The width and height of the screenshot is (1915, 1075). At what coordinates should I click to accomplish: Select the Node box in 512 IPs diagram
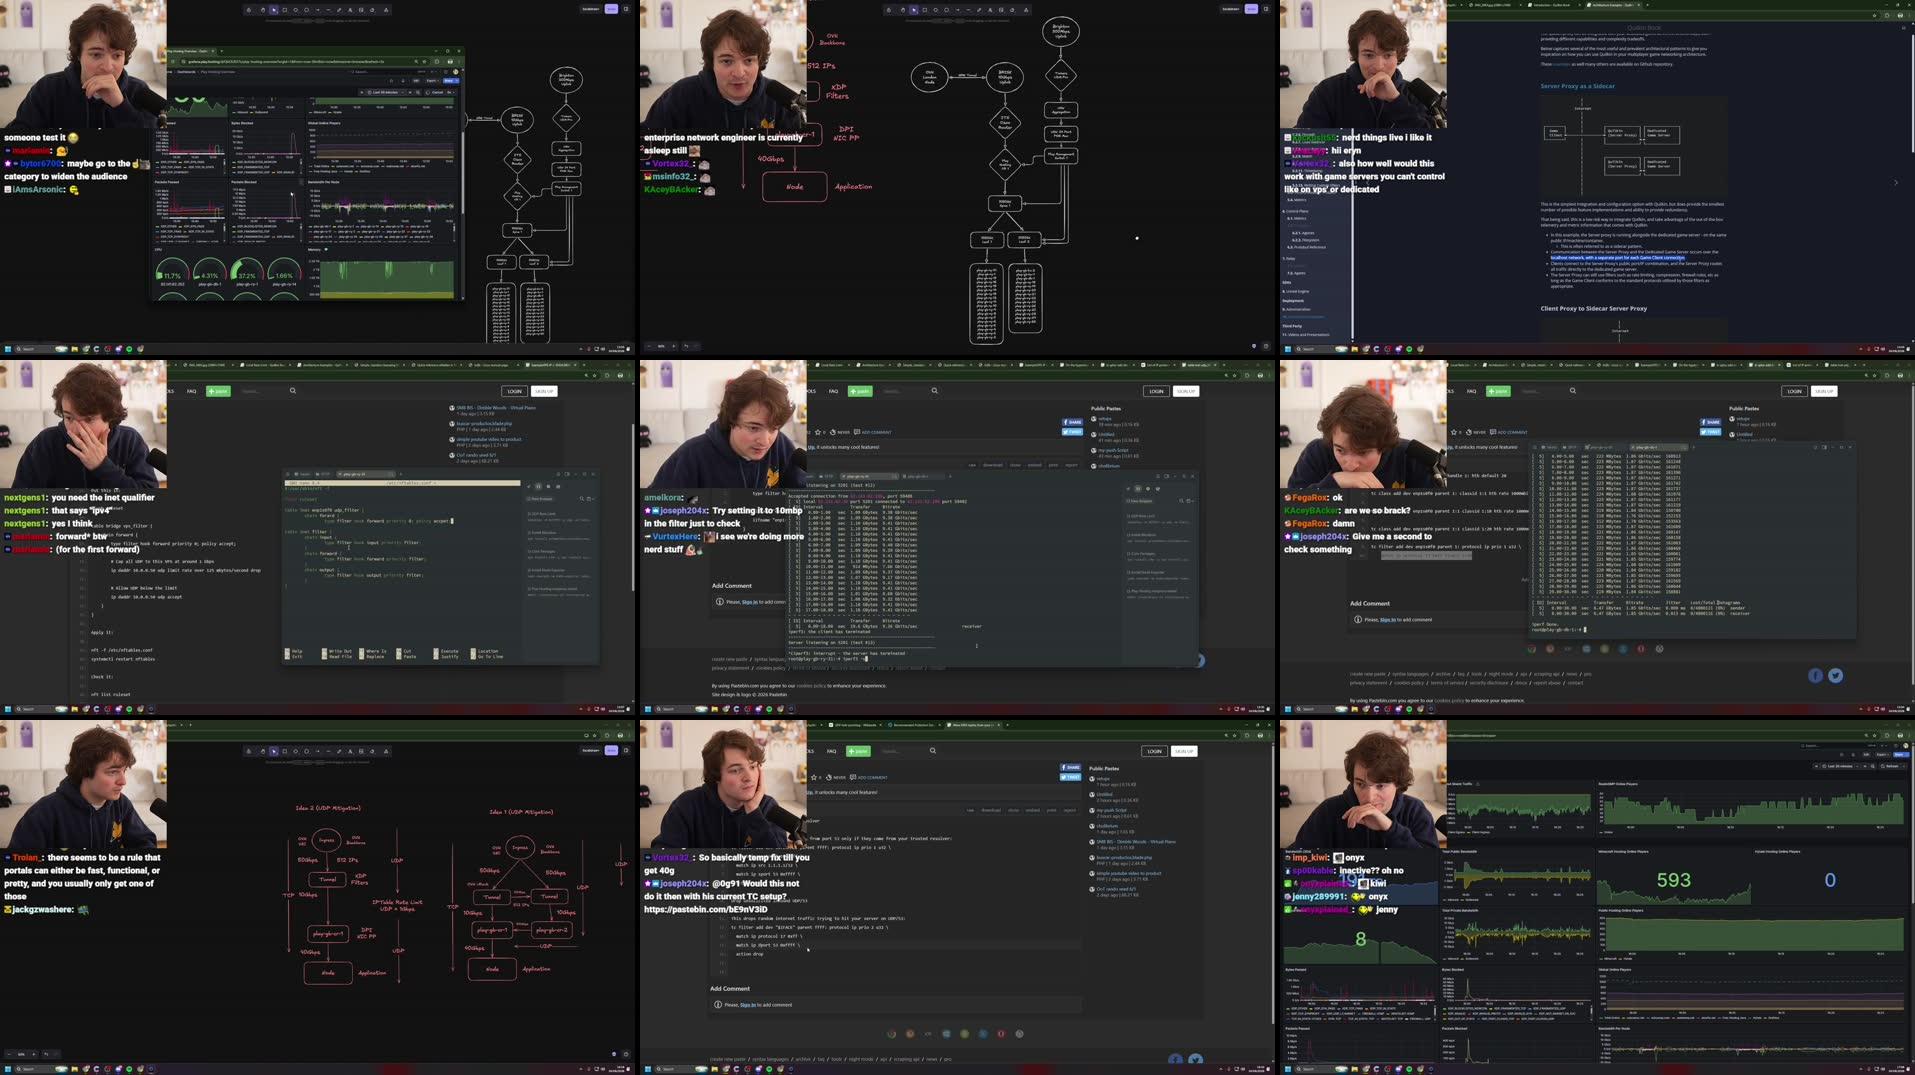pyautogui.click(x=795, y=187)
